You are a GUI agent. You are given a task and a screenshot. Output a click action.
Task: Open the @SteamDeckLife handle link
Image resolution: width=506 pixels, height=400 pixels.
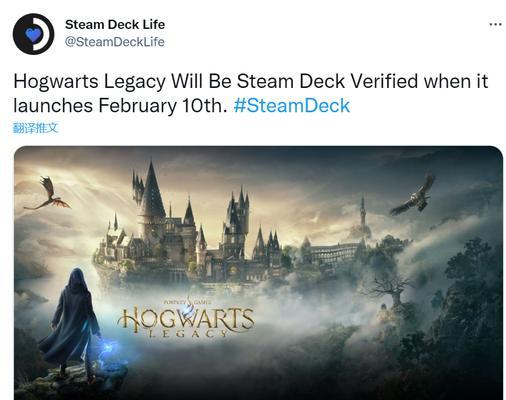point(115,42)
